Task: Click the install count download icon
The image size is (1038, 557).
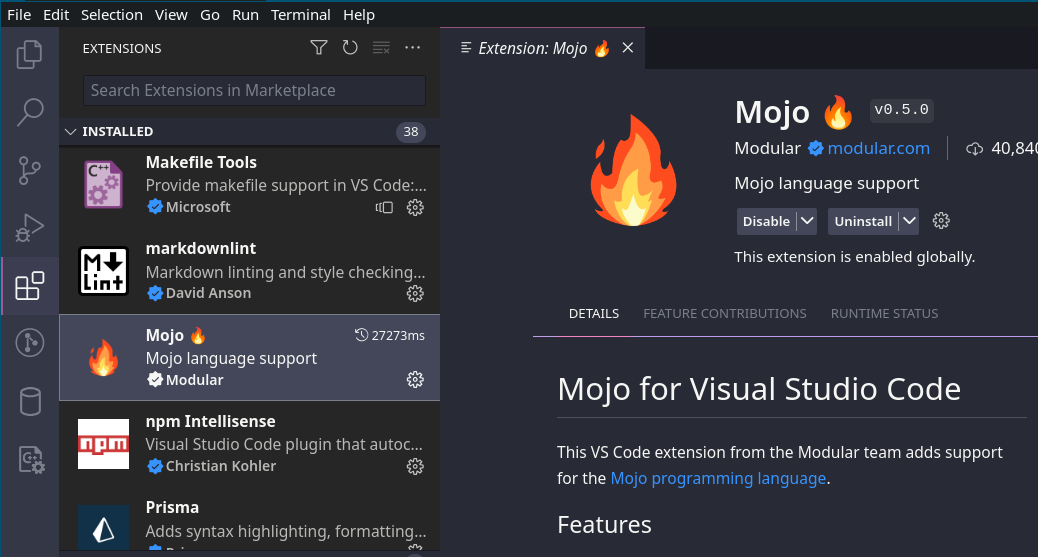Action: 974,149
